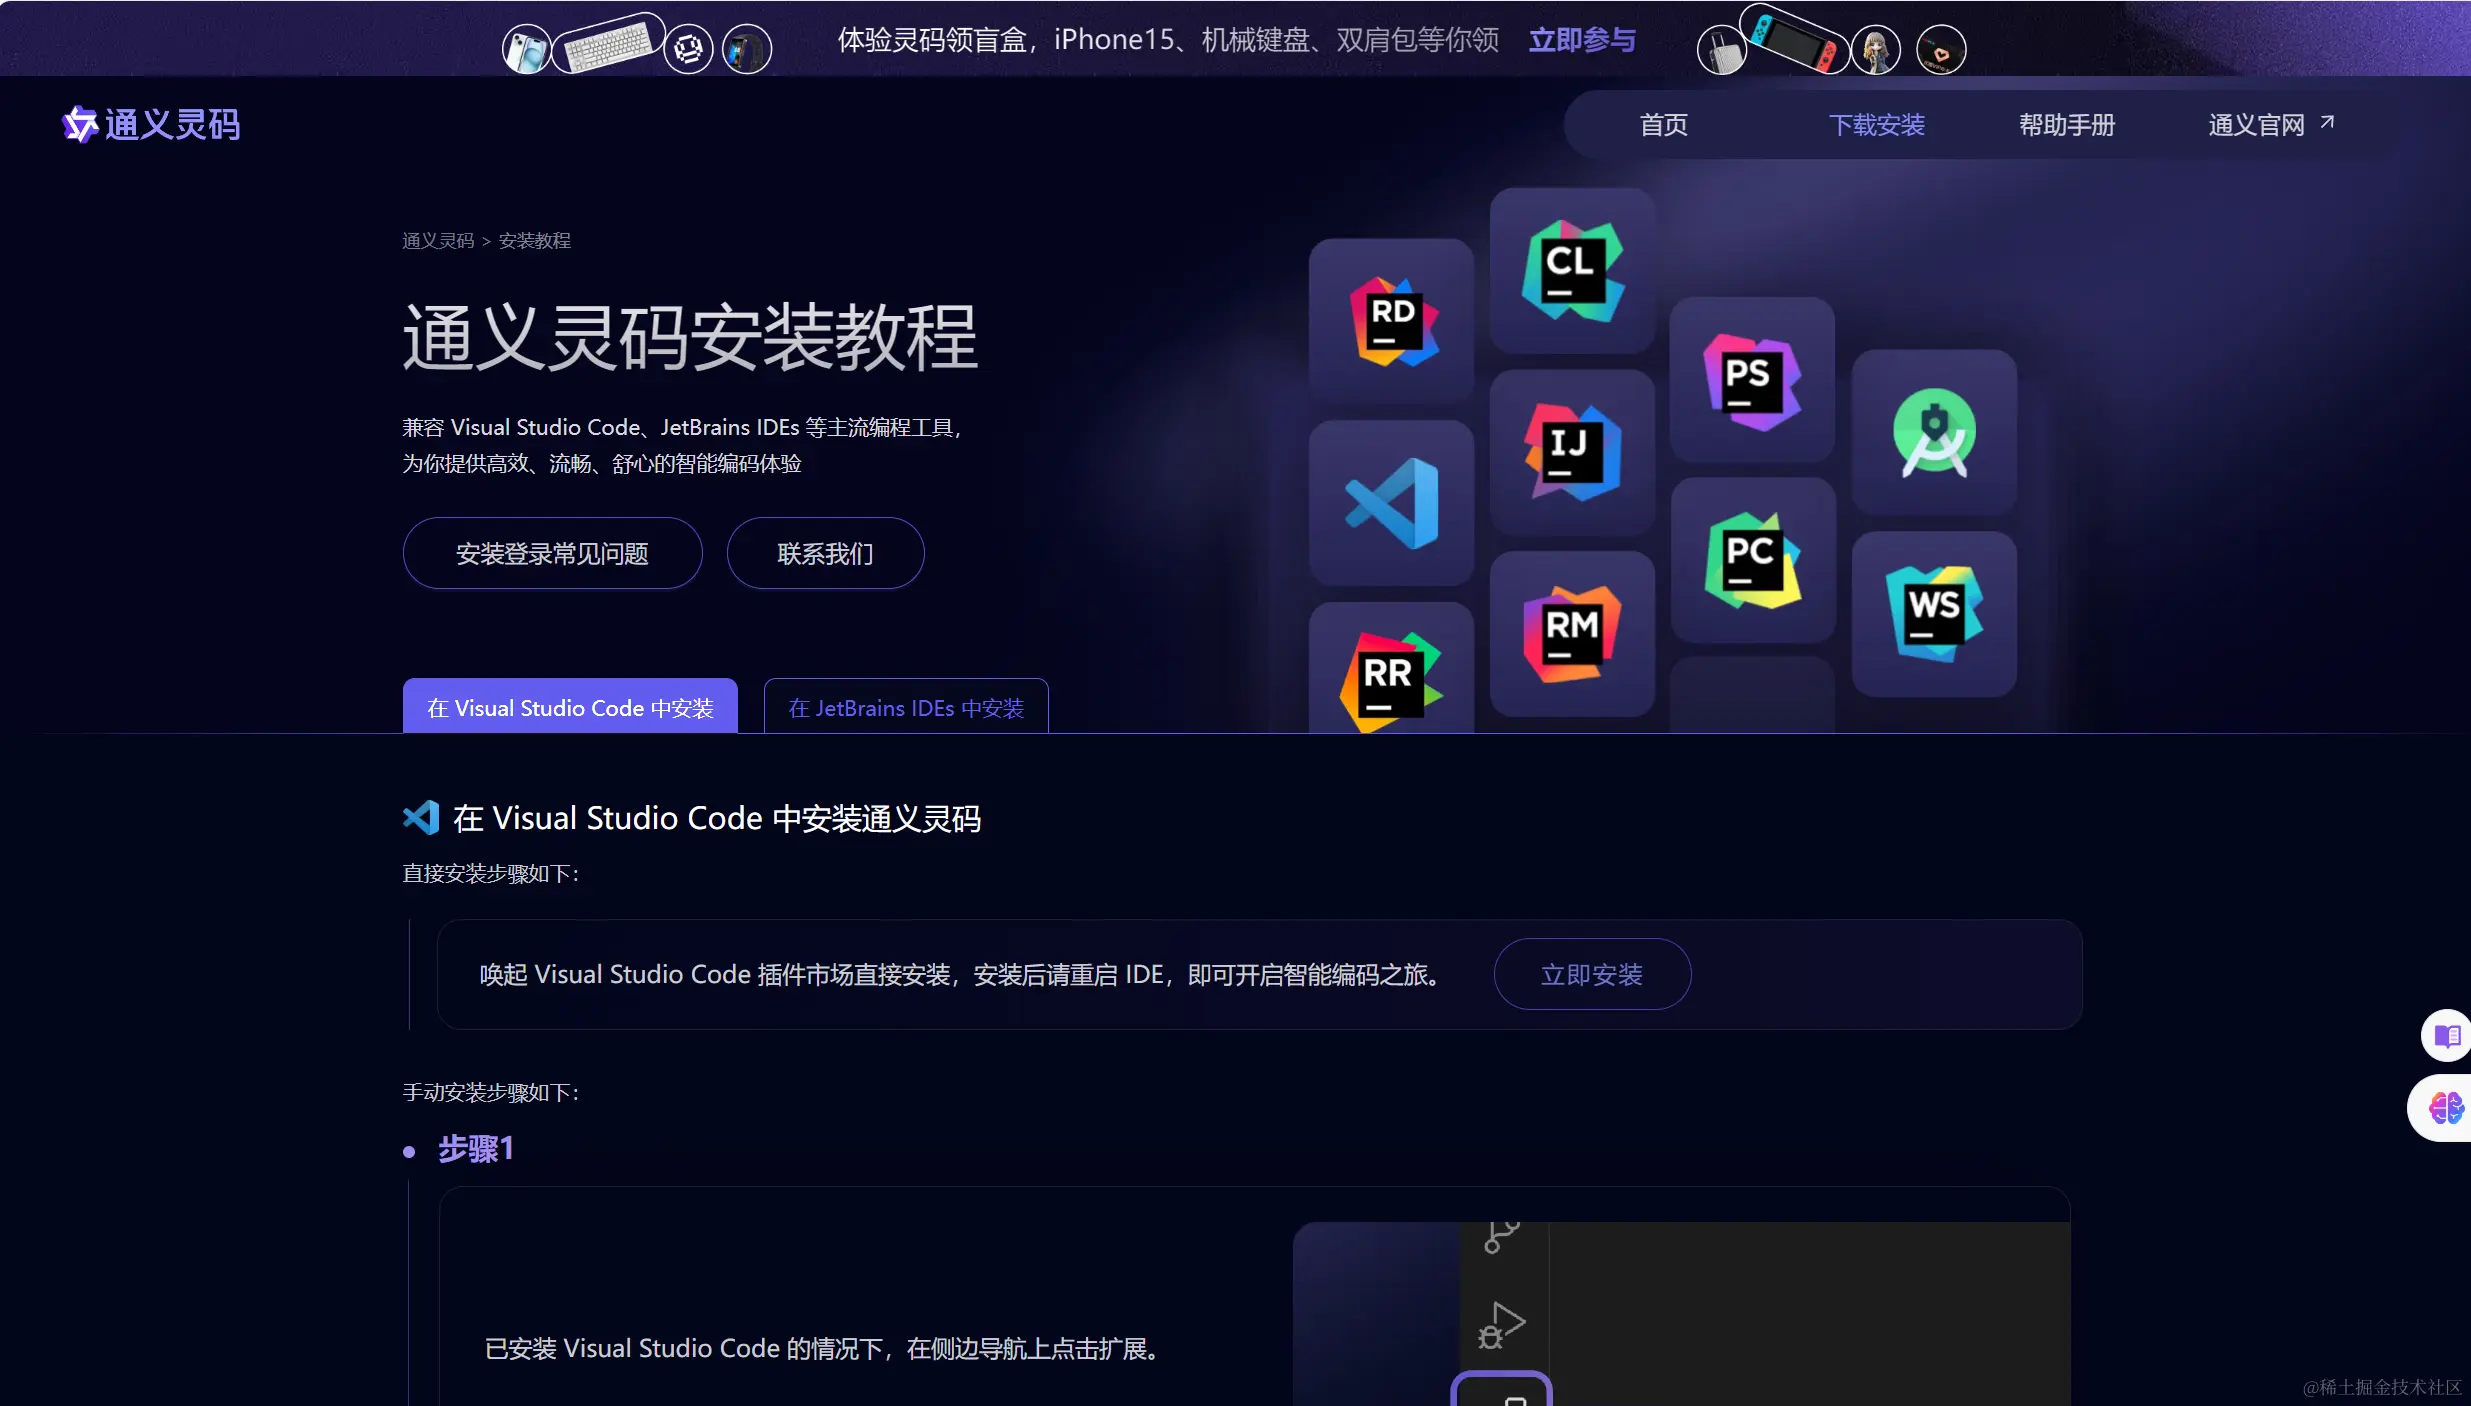Click the PyCharm PC icon tile
Viewport: 2471px width, 1406px height.
point(1752,560)
